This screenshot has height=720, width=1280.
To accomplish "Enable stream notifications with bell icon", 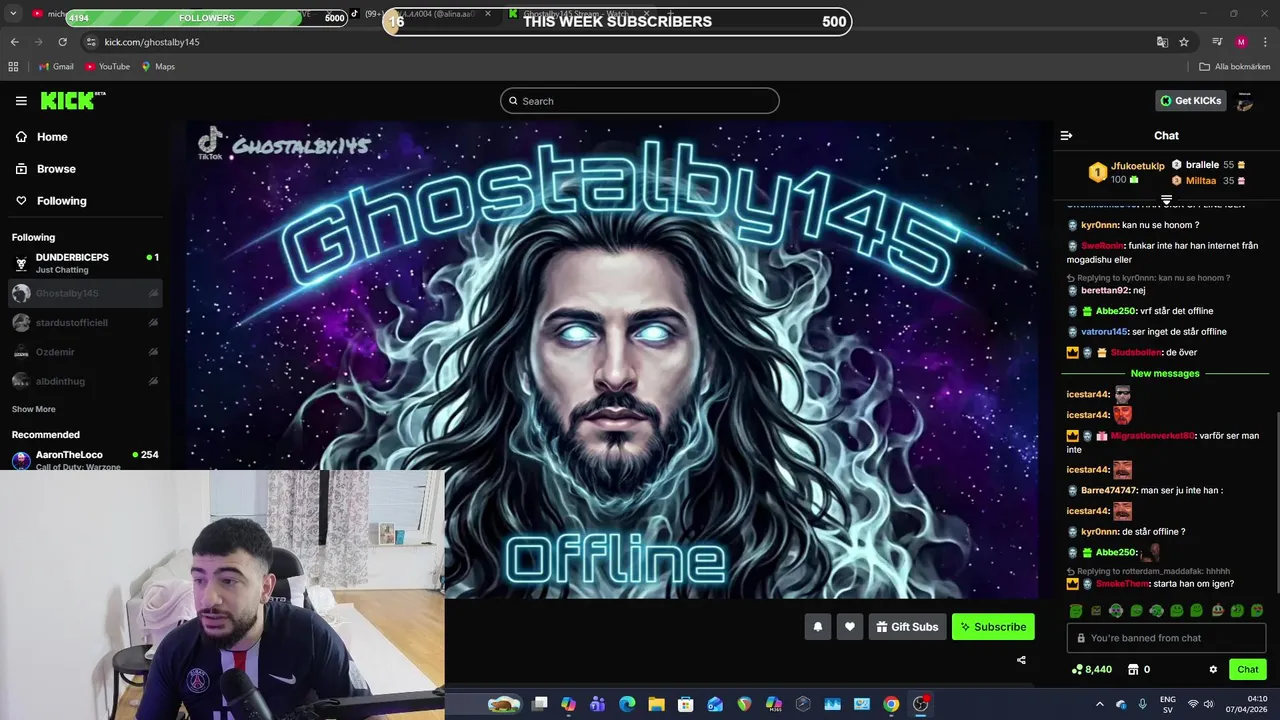I will click(817, 627).
